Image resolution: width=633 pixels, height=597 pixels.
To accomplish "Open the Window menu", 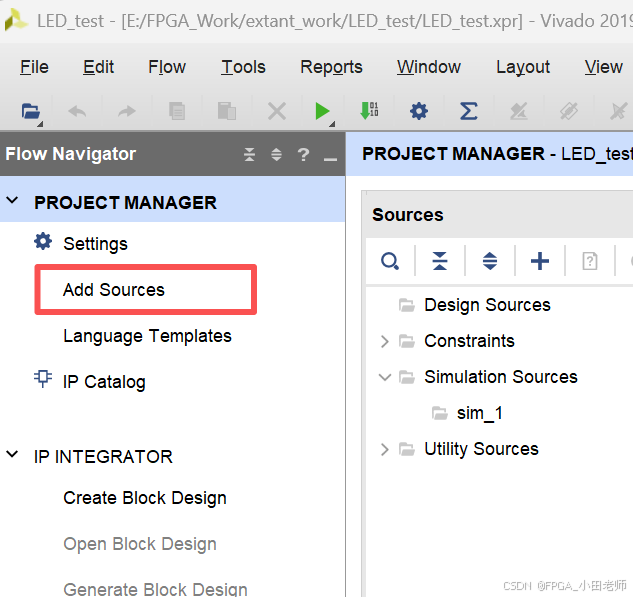I will click(429, 67).
